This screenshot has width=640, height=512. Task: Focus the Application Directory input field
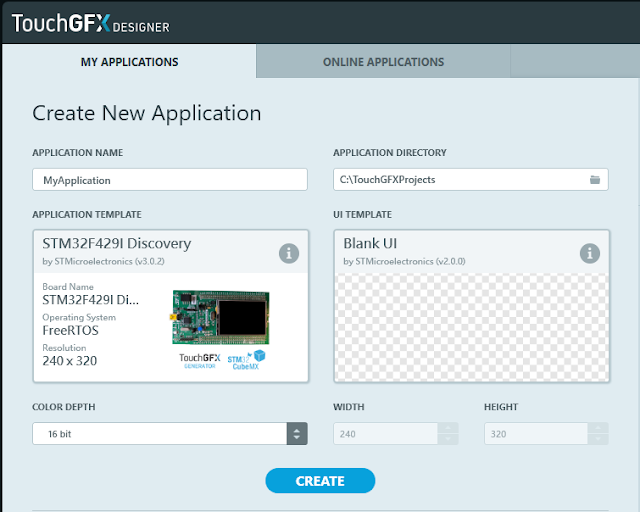coord(471,180)
